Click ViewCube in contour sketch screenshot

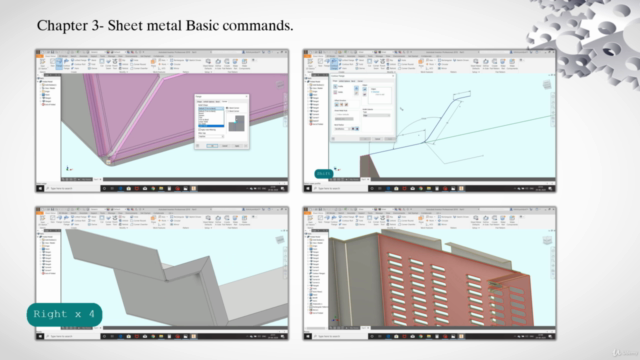[x=547, y=84]
